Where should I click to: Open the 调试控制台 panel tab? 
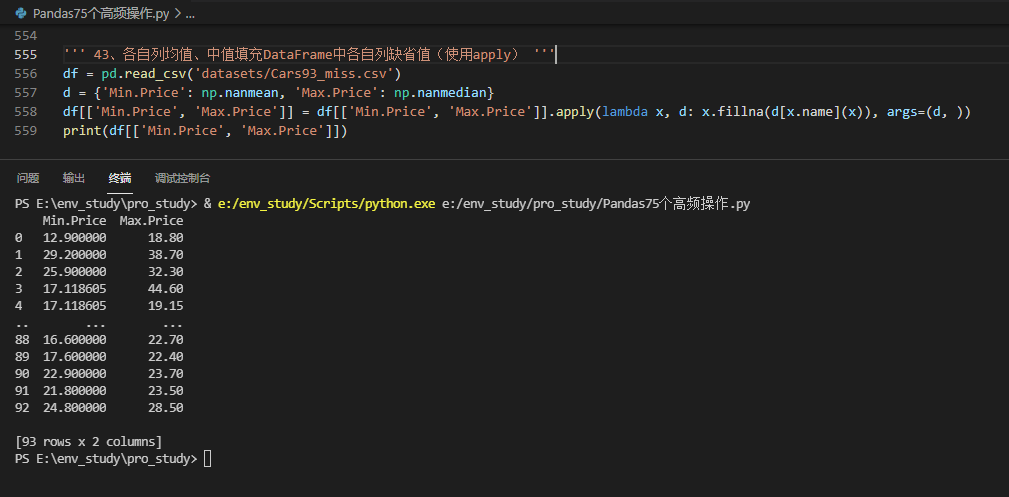coord(182,178)
